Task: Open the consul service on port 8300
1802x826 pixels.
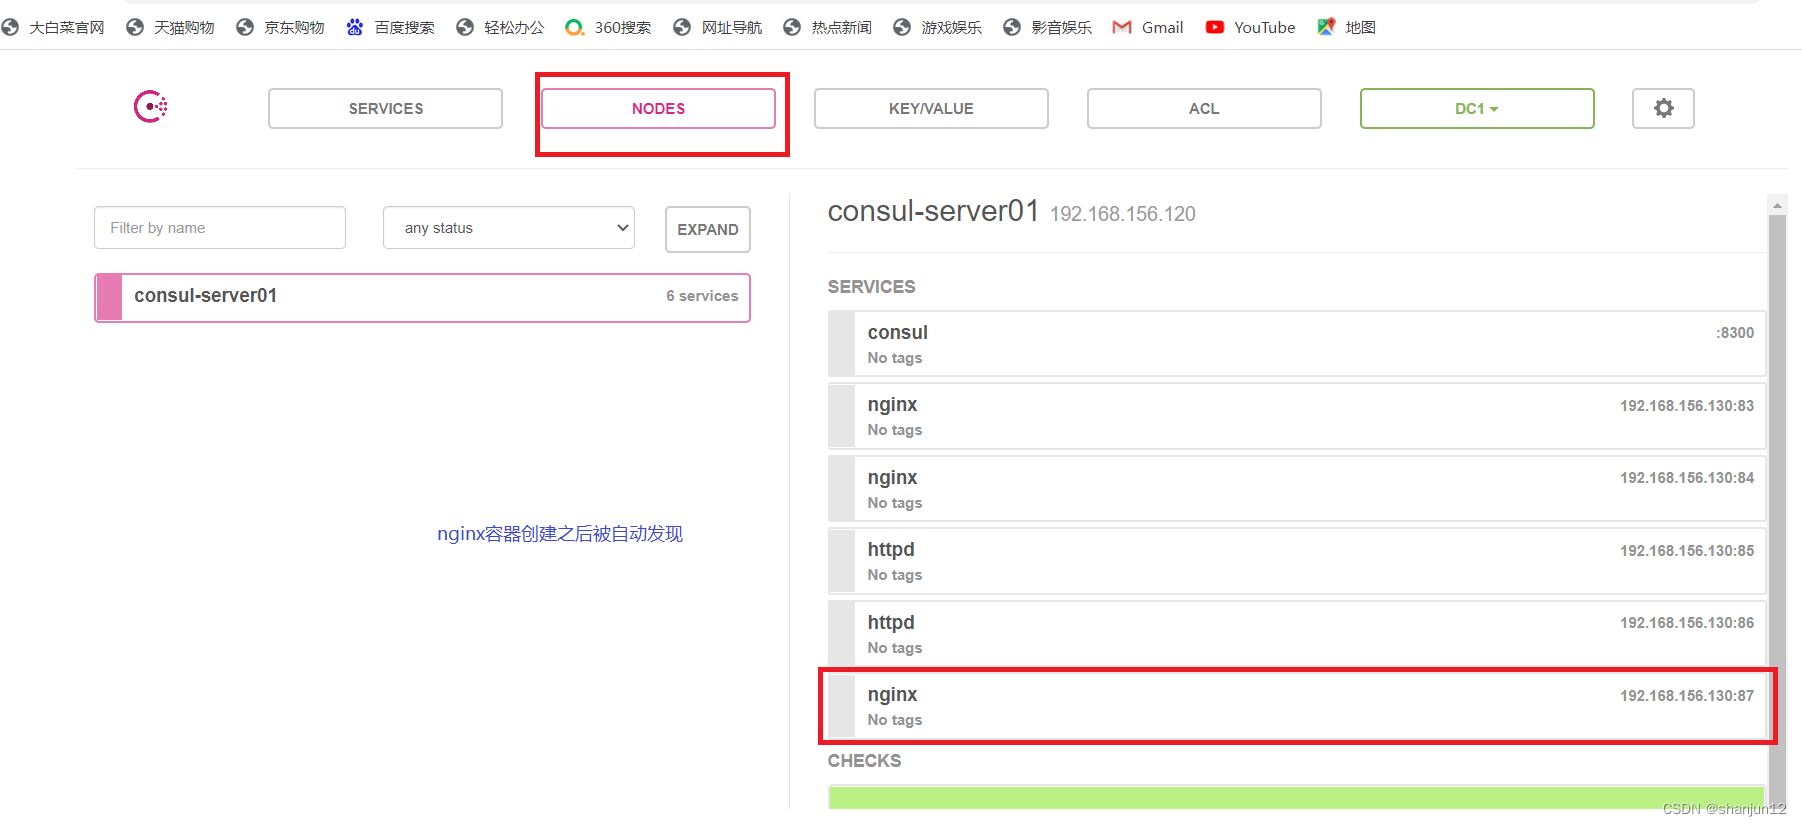Action: pos(1297,344)
